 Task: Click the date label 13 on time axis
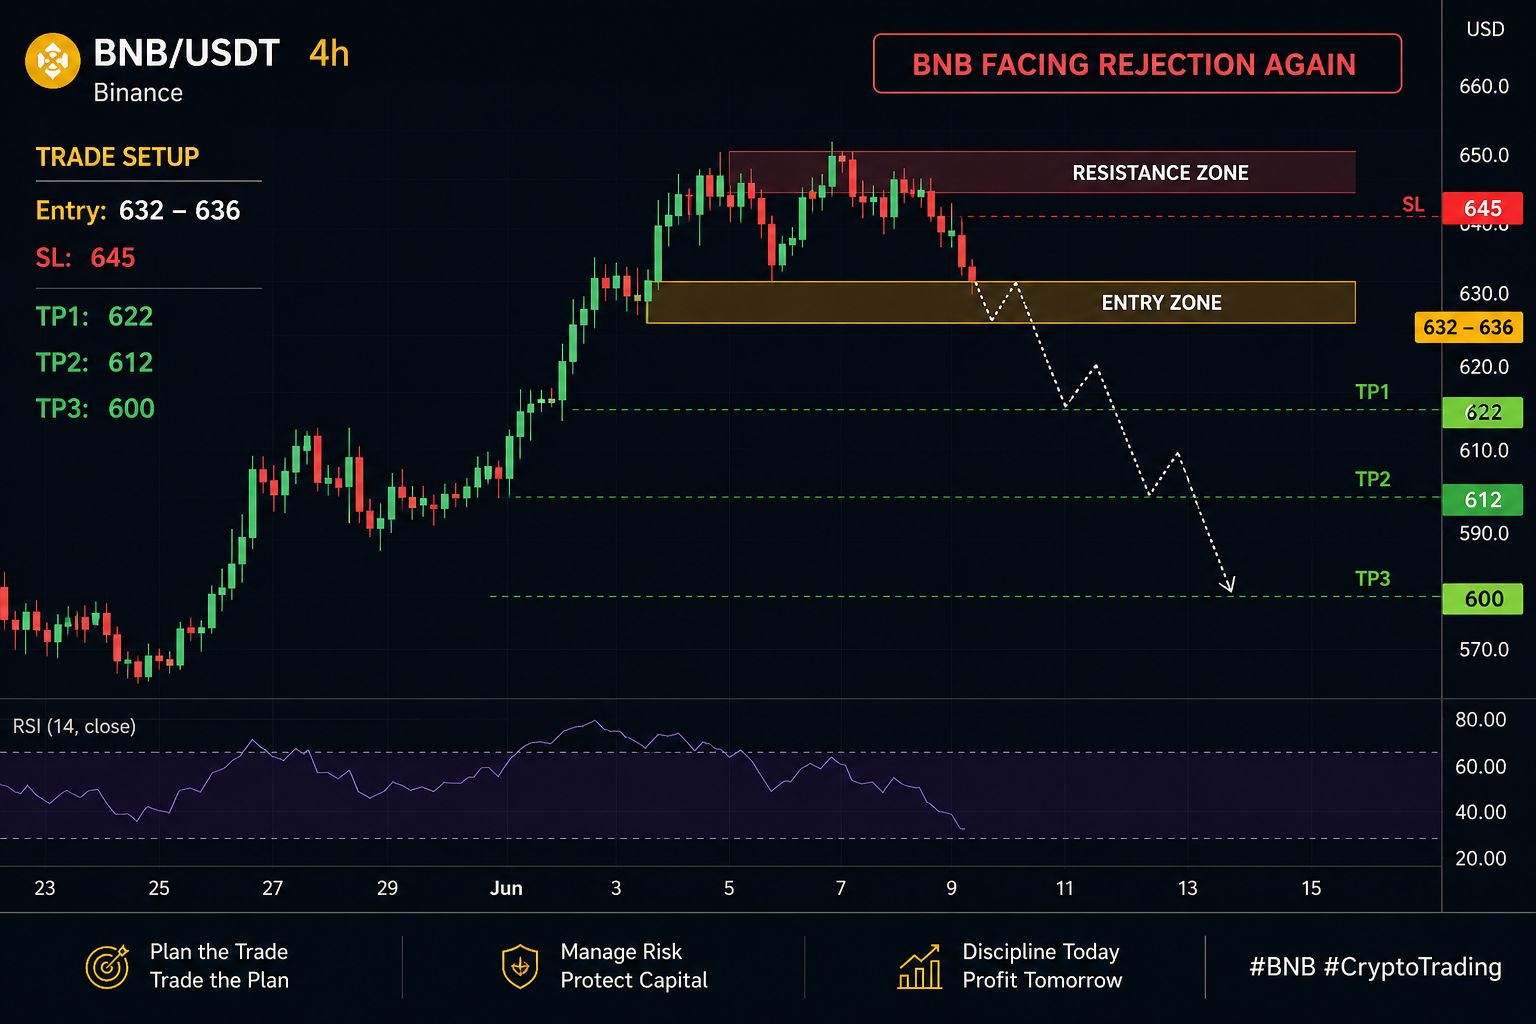1187,888
